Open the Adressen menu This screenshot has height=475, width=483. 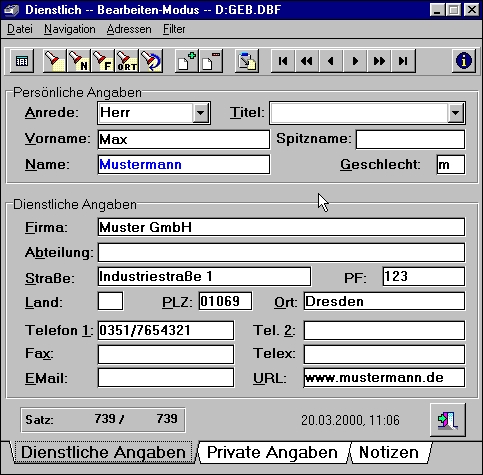coord(129,29)
